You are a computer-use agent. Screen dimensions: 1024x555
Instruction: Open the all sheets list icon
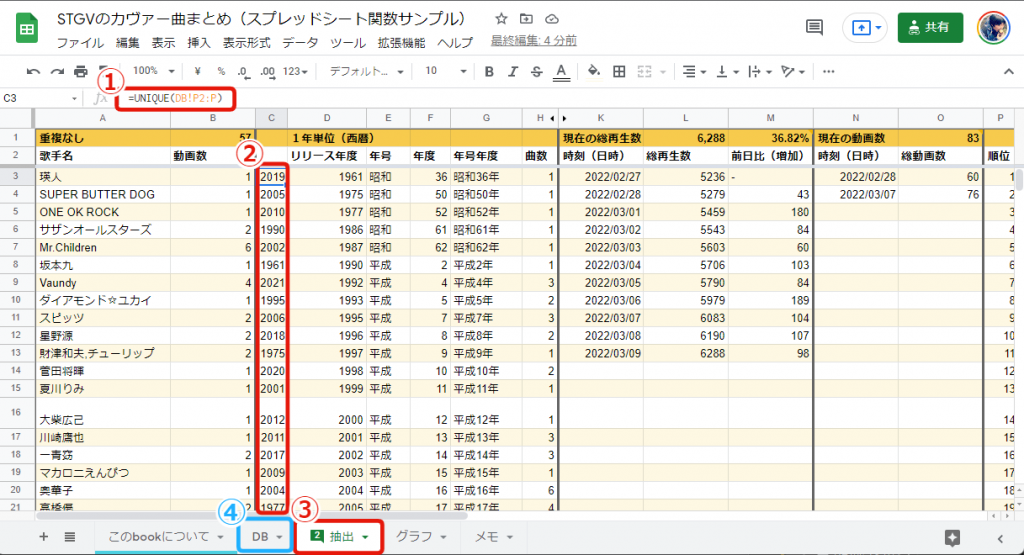[70, 537]
